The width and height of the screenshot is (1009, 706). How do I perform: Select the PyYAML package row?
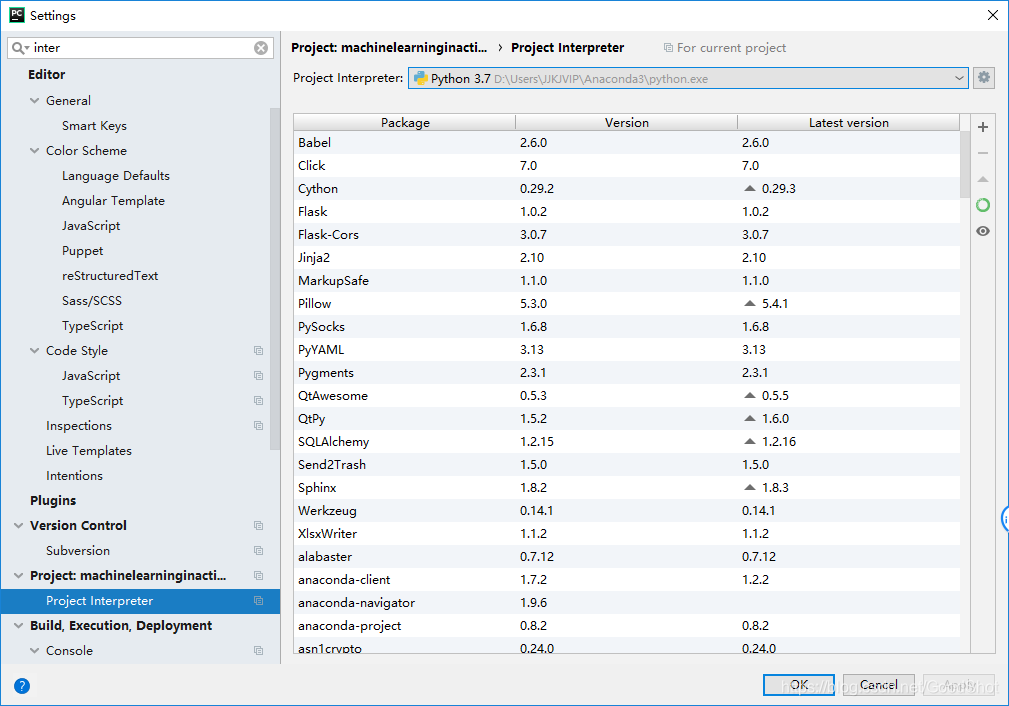tap(627, 349)
